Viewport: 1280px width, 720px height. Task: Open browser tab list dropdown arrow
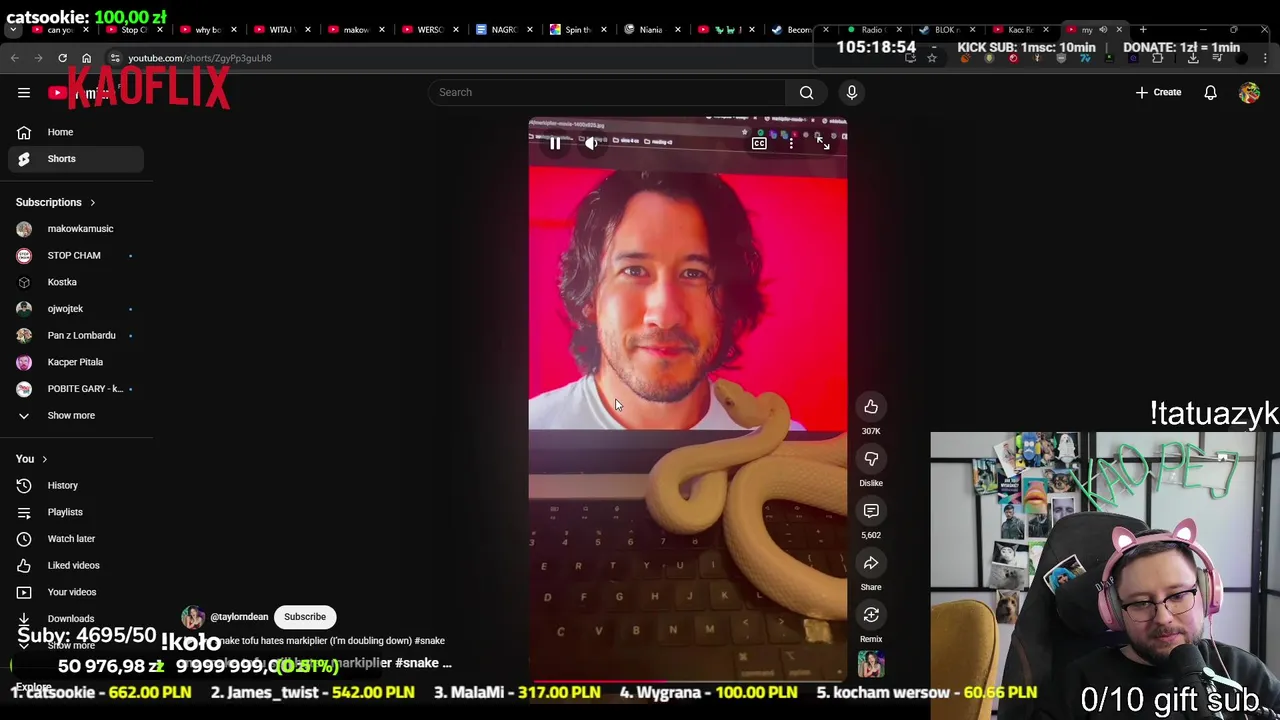(12, 30)
